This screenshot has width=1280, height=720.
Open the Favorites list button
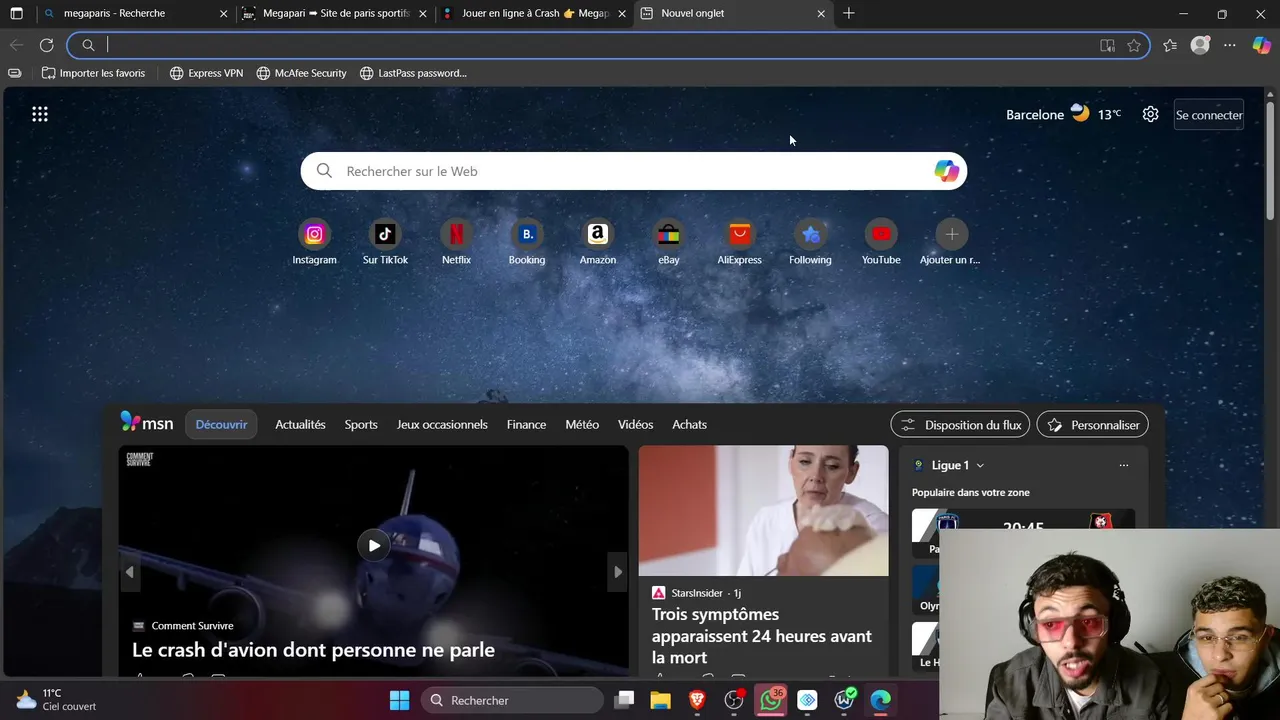pos(1170,45)
